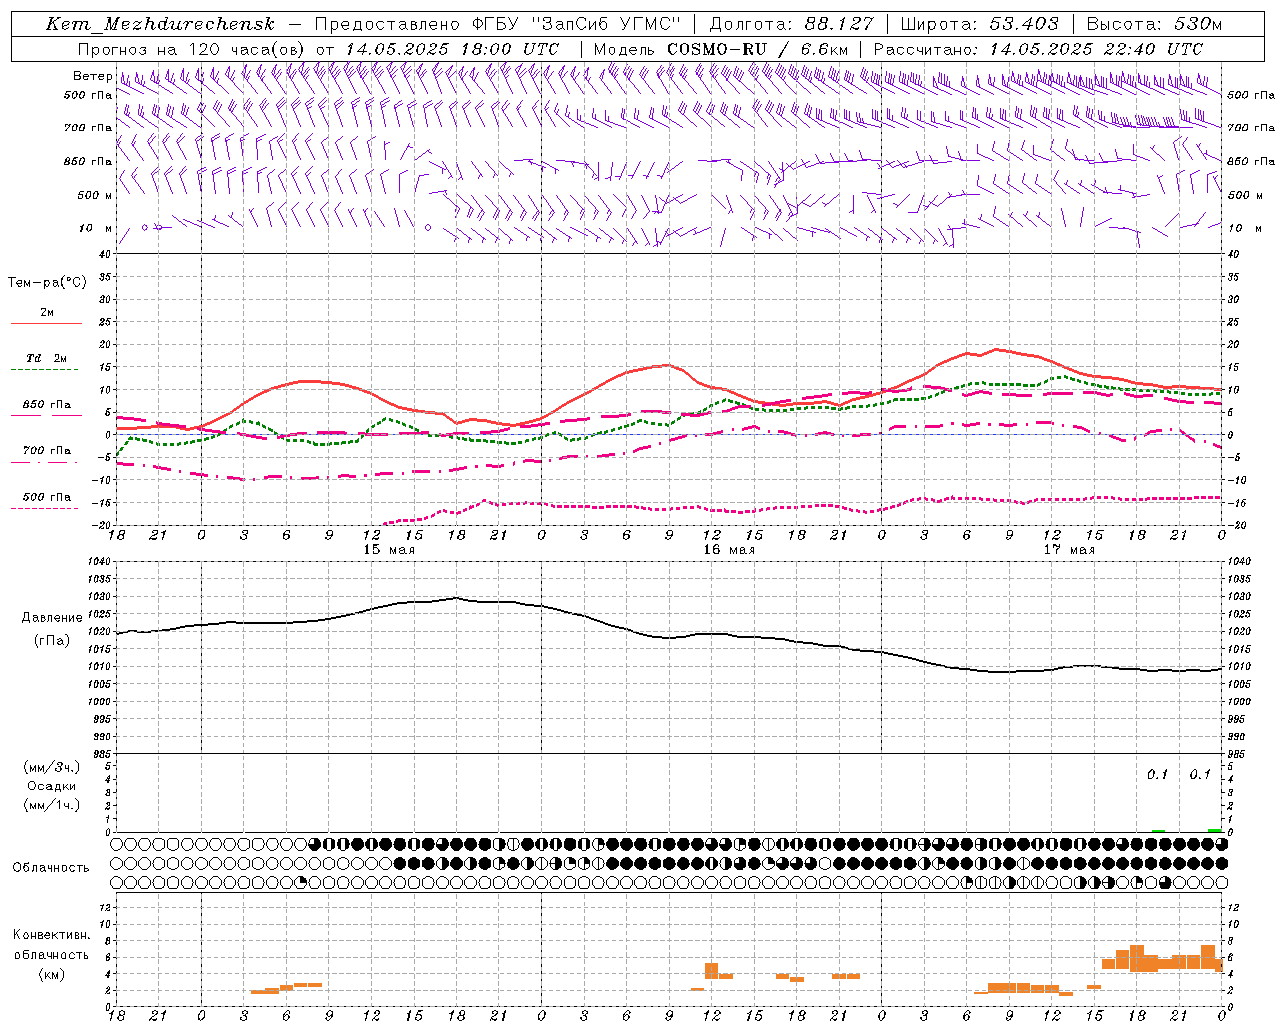Click the red line sample under the 2м legend

click(x=46, y=324)
